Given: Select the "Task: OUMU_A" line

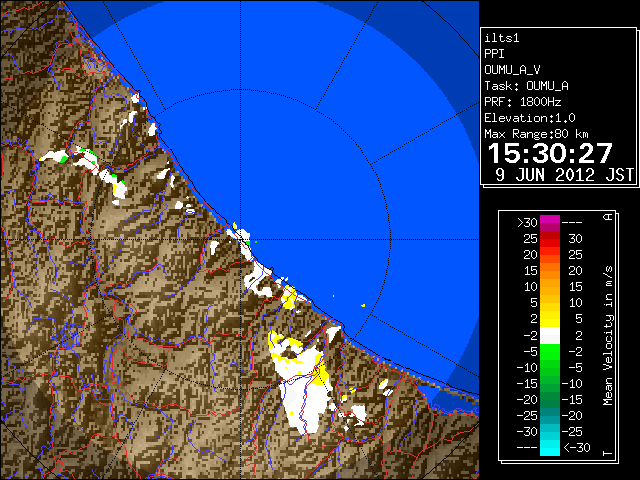Looking at the screenshot, I should tap(526, 86).
